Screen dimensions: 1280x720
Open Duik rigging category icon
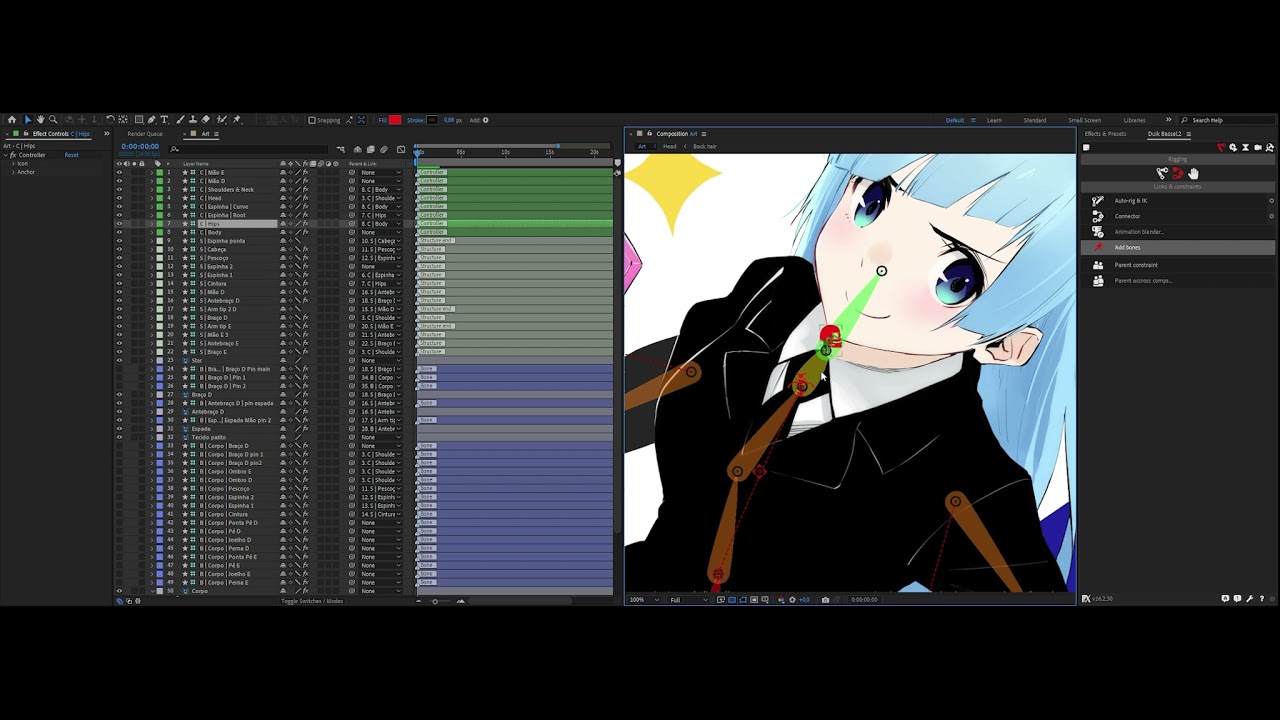(1222, 148)
